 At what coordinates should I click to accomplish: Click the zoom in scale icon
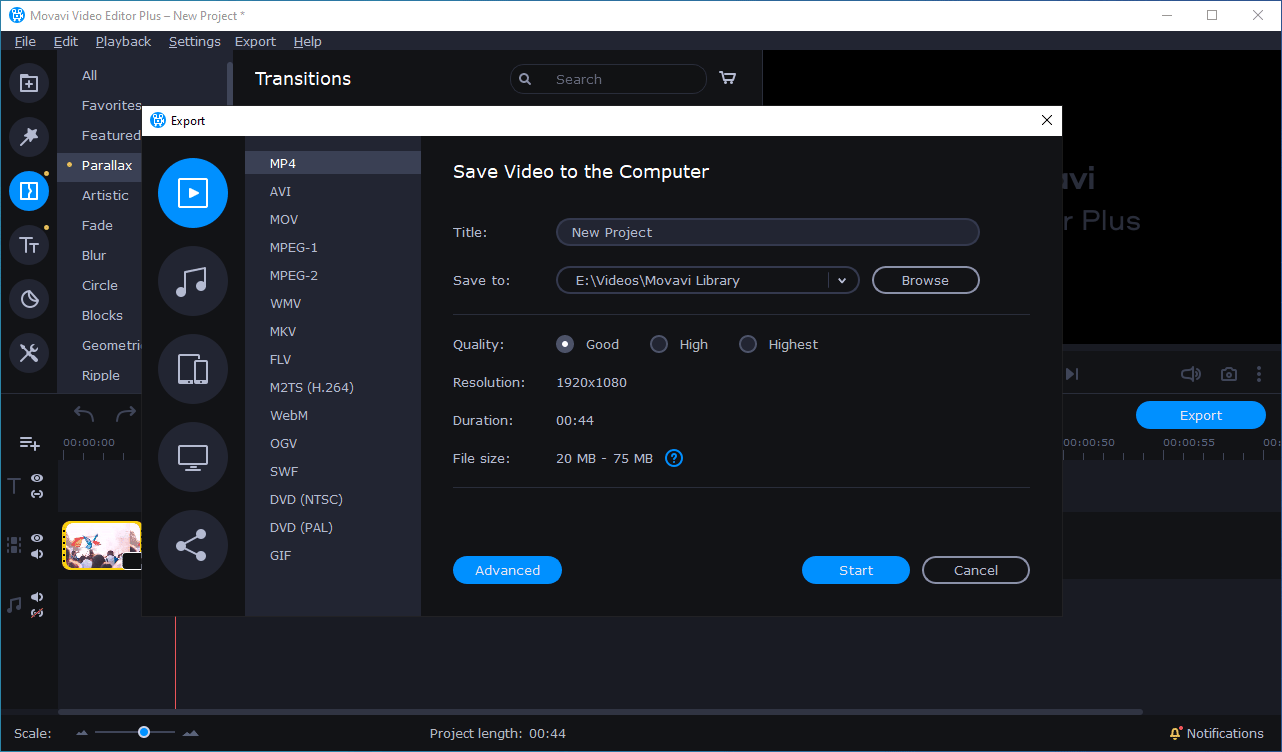(x=190, y=733)
